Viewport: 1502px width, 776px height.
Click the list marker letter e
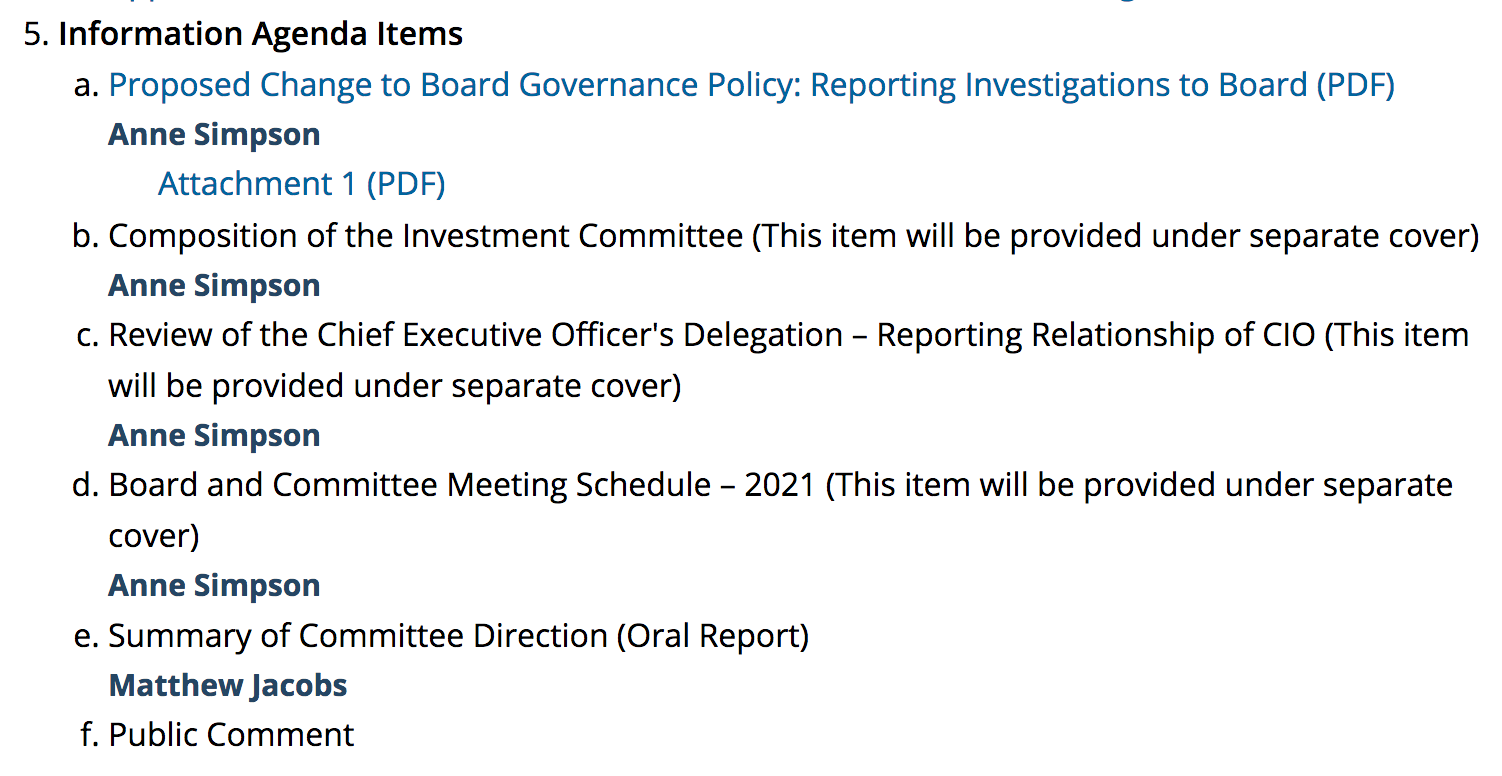[x=87, y=636]
